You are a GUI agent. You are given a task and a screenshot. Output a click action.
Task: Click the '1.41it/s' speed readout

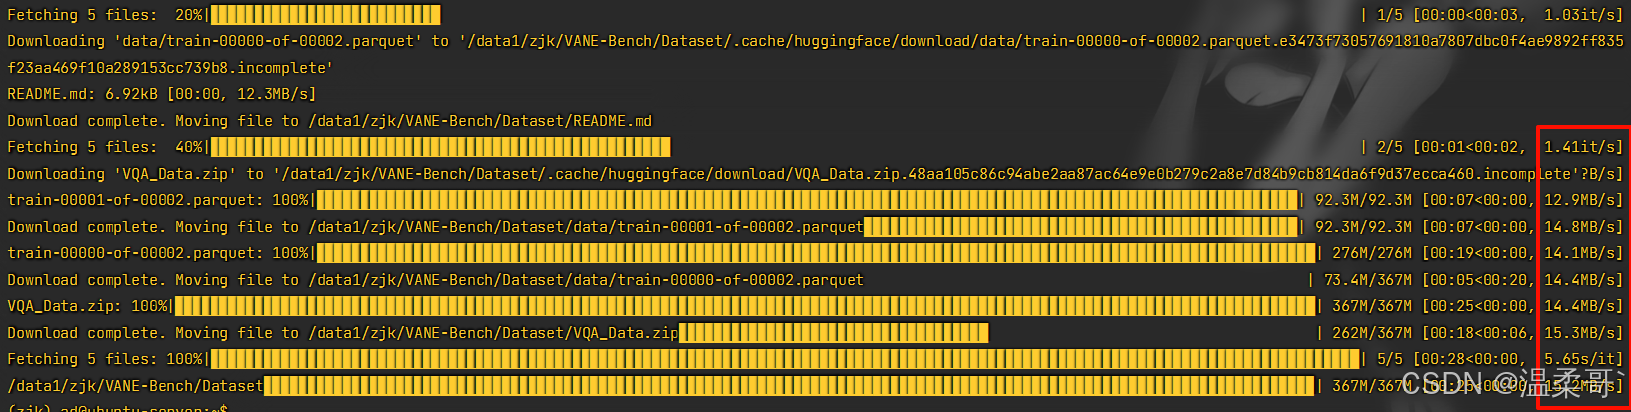click(1582, 147)
